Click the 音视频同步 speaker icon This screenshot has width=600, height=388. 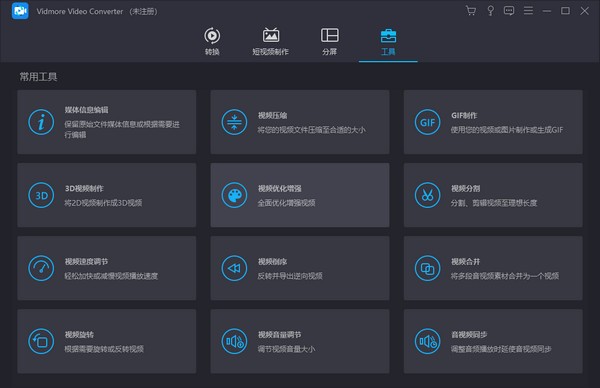pyautogui.click(x=427, y=341)
